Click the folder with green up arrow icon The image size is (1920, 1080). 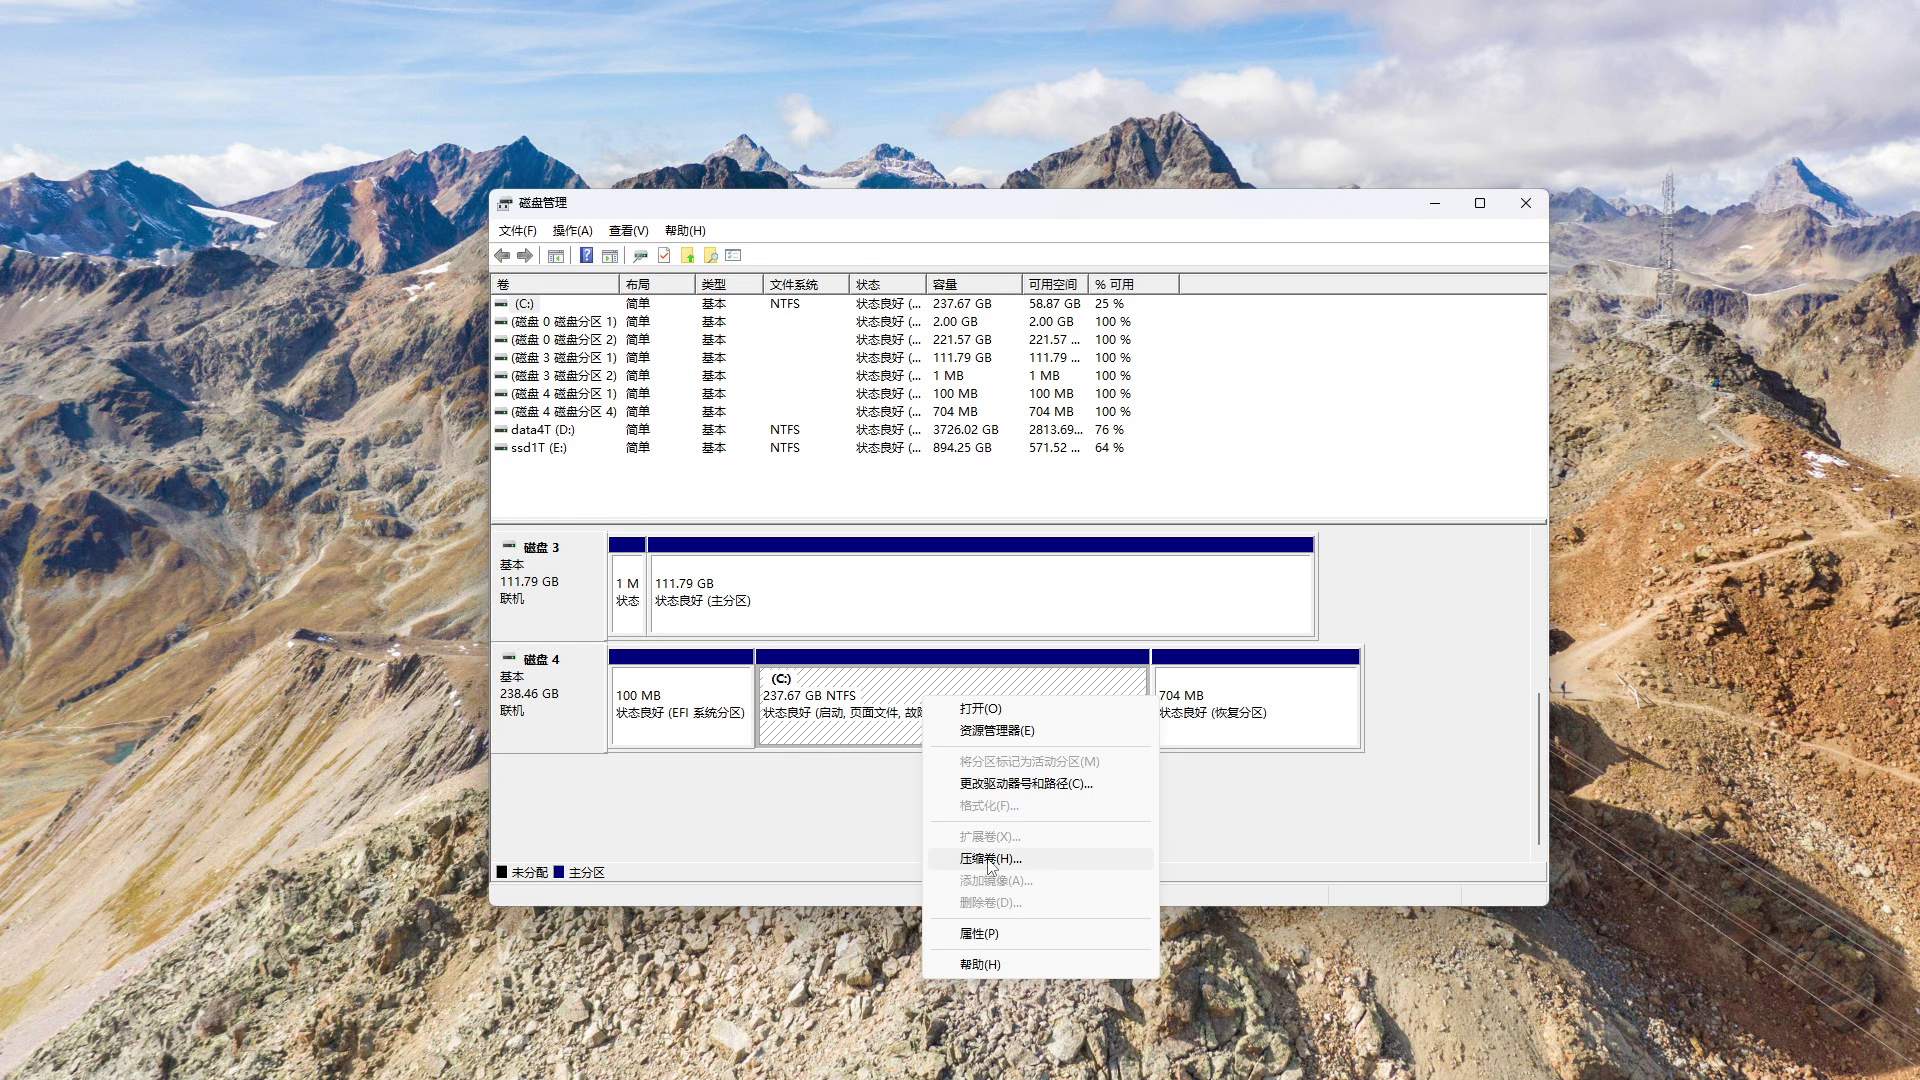(x=687, y=256)
